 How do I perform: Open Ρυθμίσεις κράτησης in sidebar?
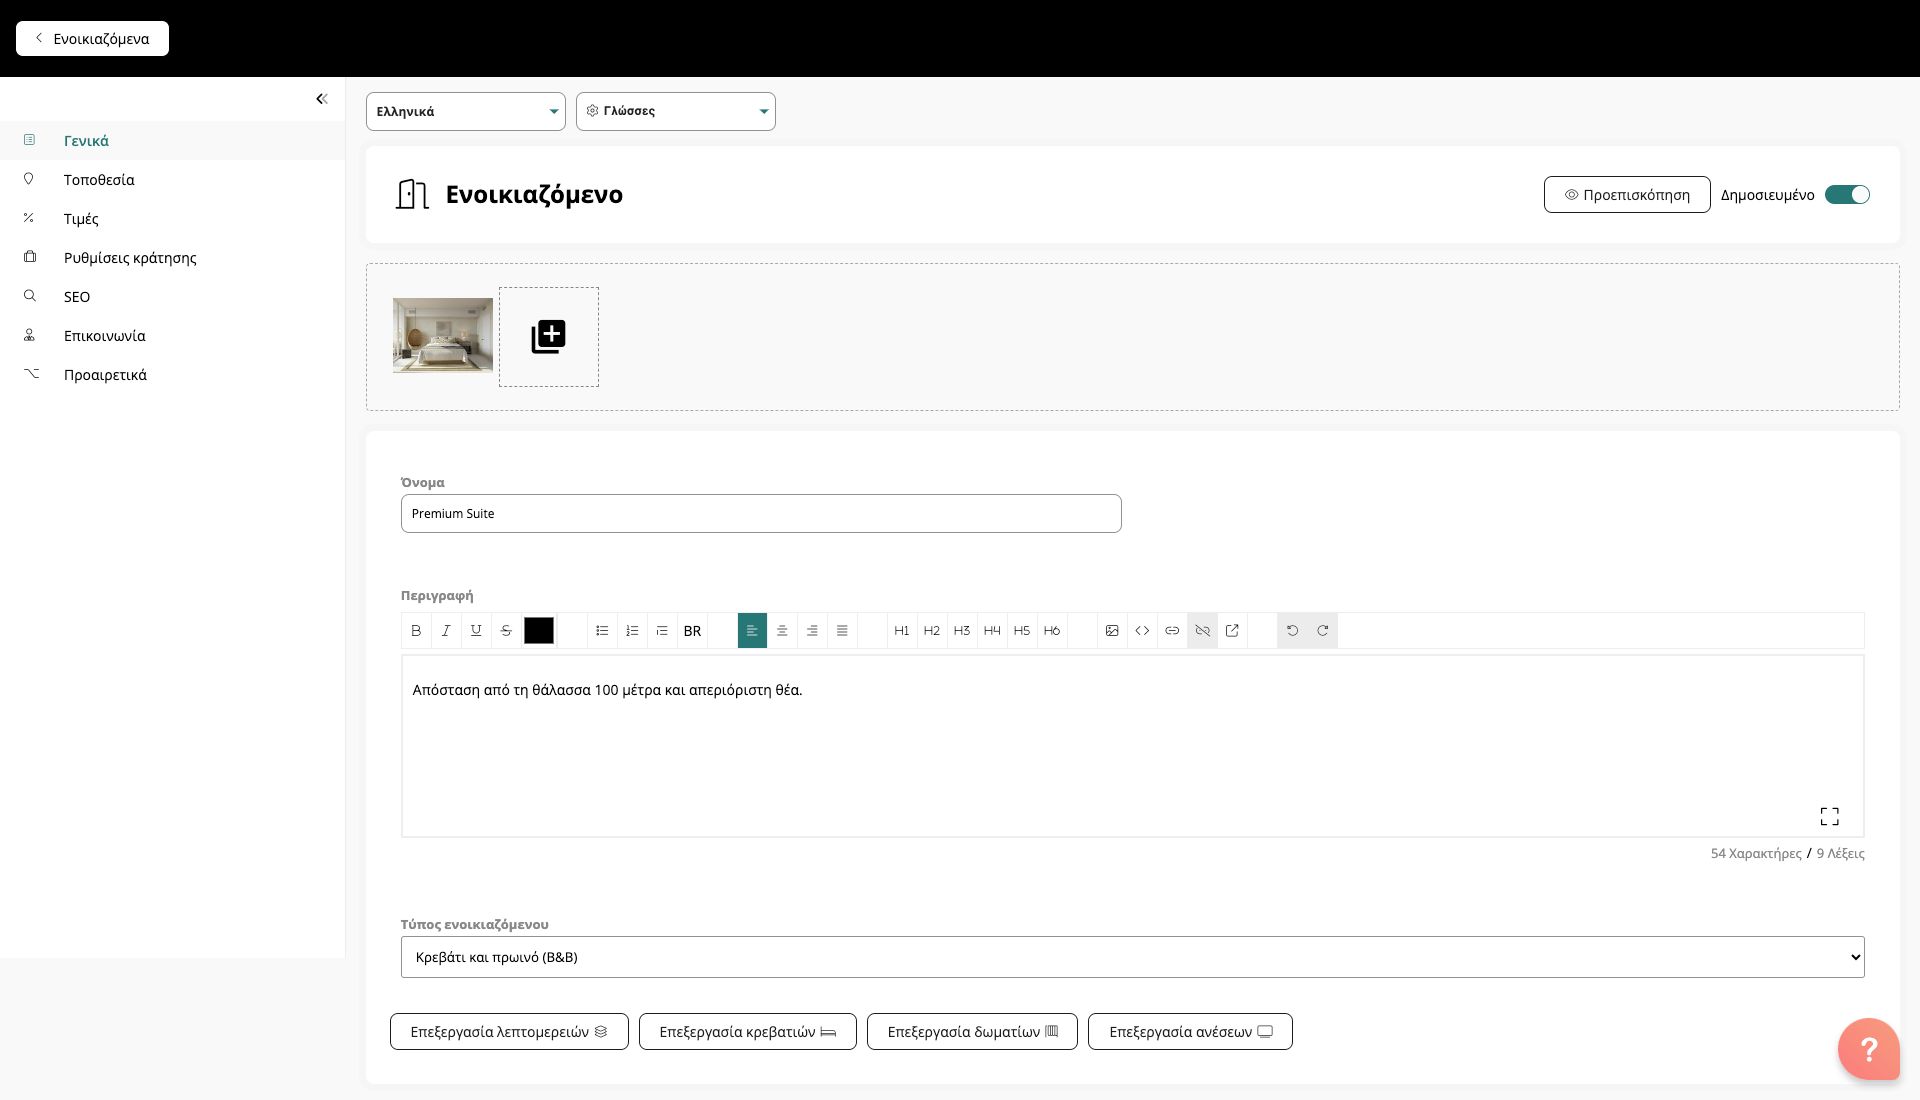pyautogui.click(x=130, y=258)
